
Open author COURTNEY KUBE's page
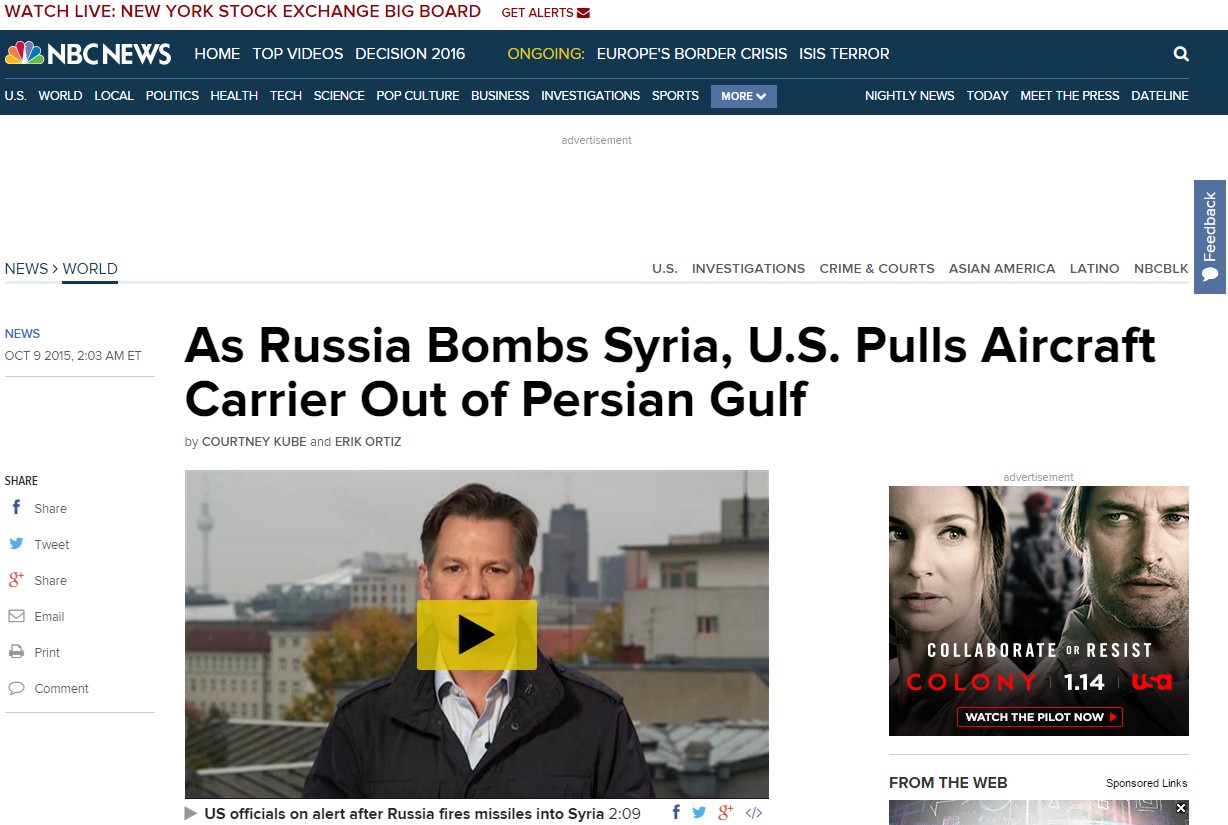(x=253, y=442)
